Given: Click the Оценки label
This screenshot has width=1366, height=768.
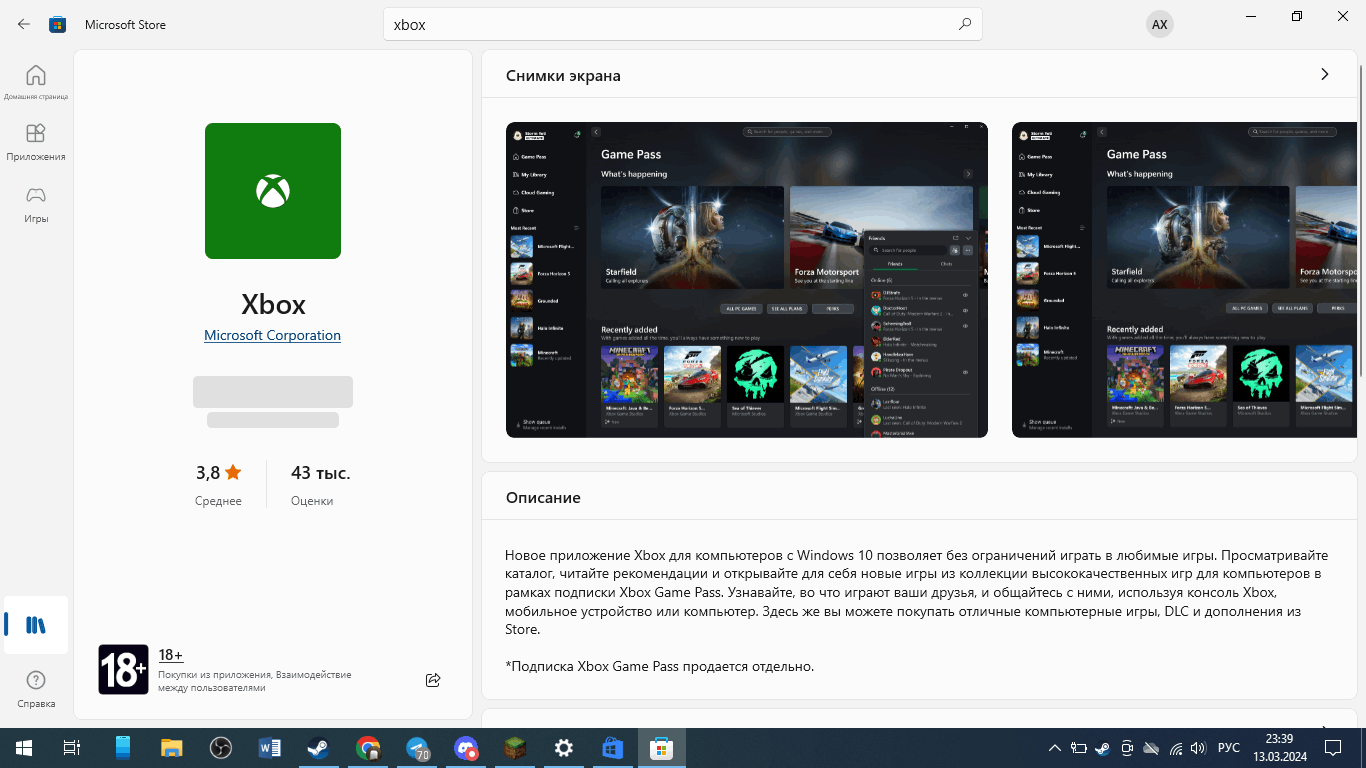Looking at the screenshot, I should pyautogui.click(x=312, y=501).
